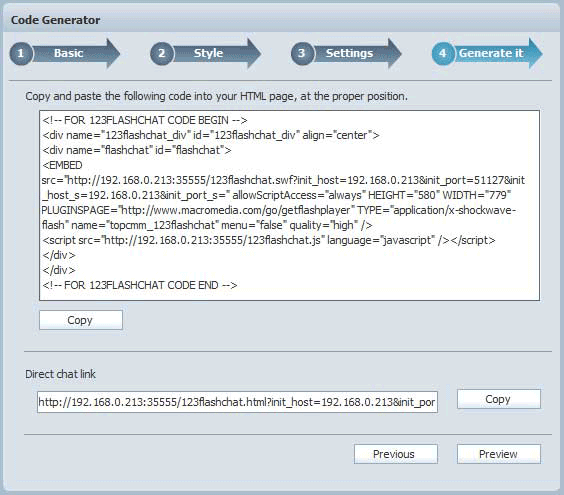This screenshot has width=564, height=495.
Task: Click the highlighted step 4 circle
Action: coord(443,54)
